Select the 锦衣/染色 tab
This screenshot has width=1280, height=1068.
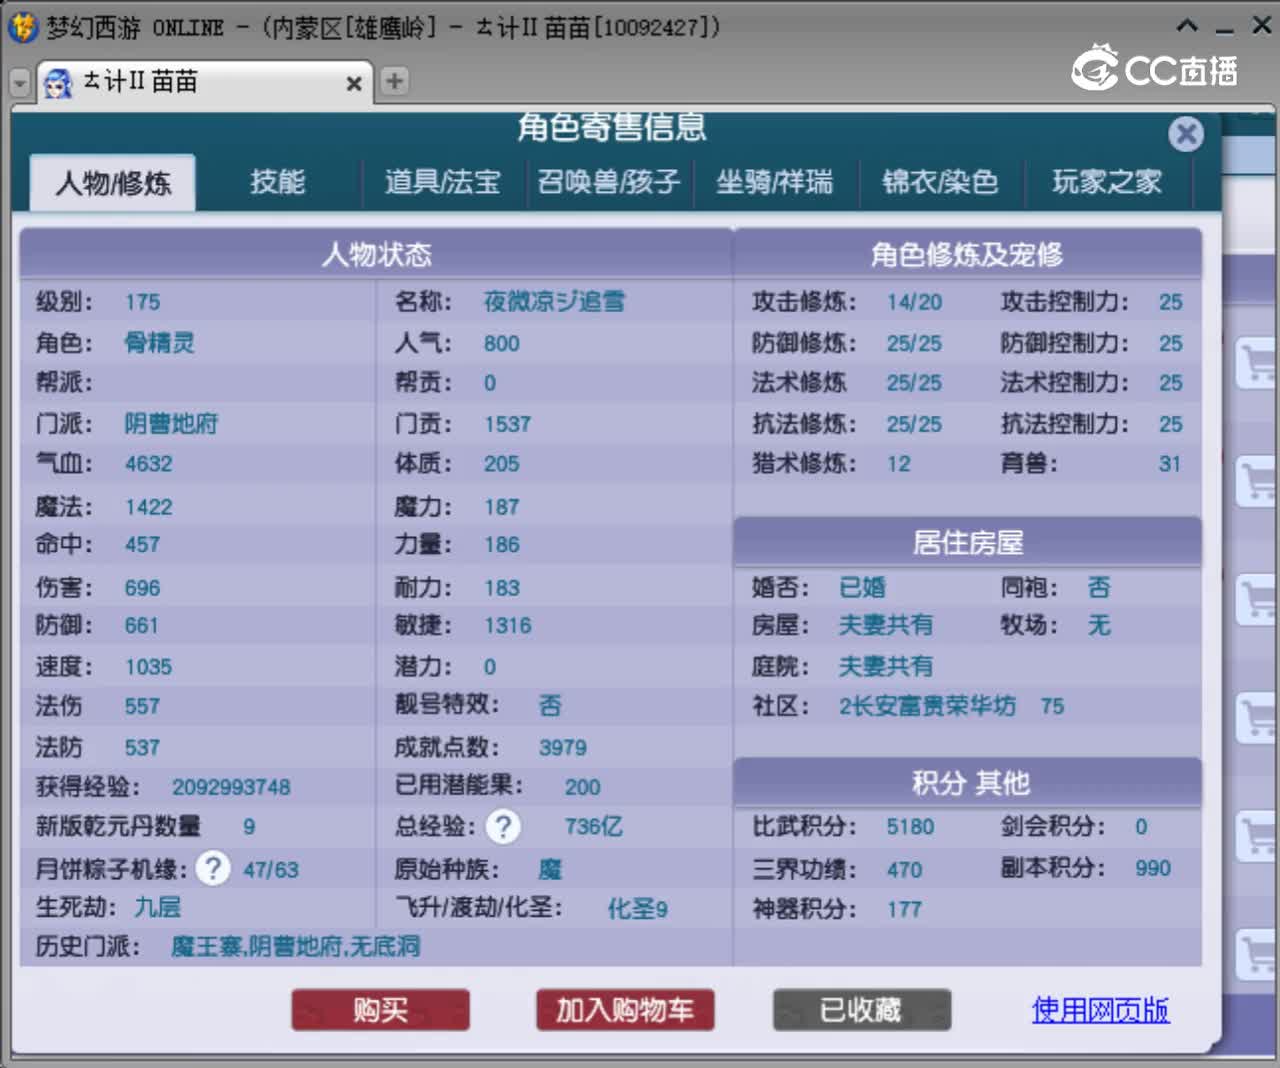[x=941, y=182]
